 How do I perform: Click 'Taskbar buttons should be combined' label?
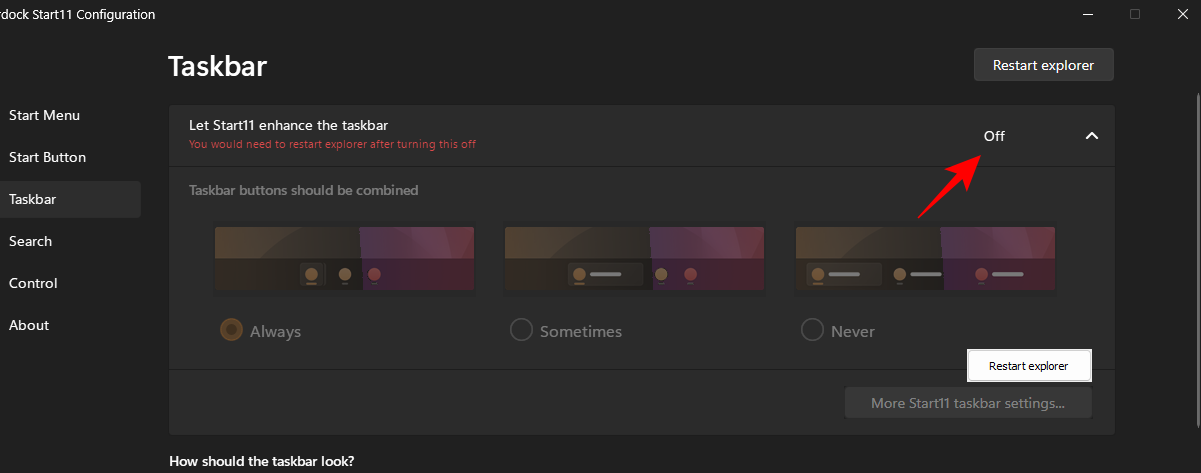(x=303, y=190)
